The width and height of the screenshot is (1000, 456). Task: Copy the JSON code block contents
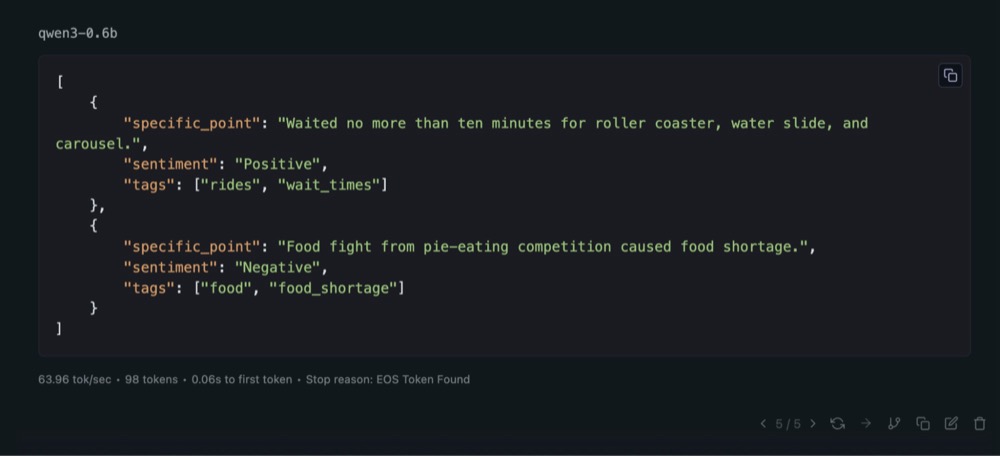(x=950, y=76)
